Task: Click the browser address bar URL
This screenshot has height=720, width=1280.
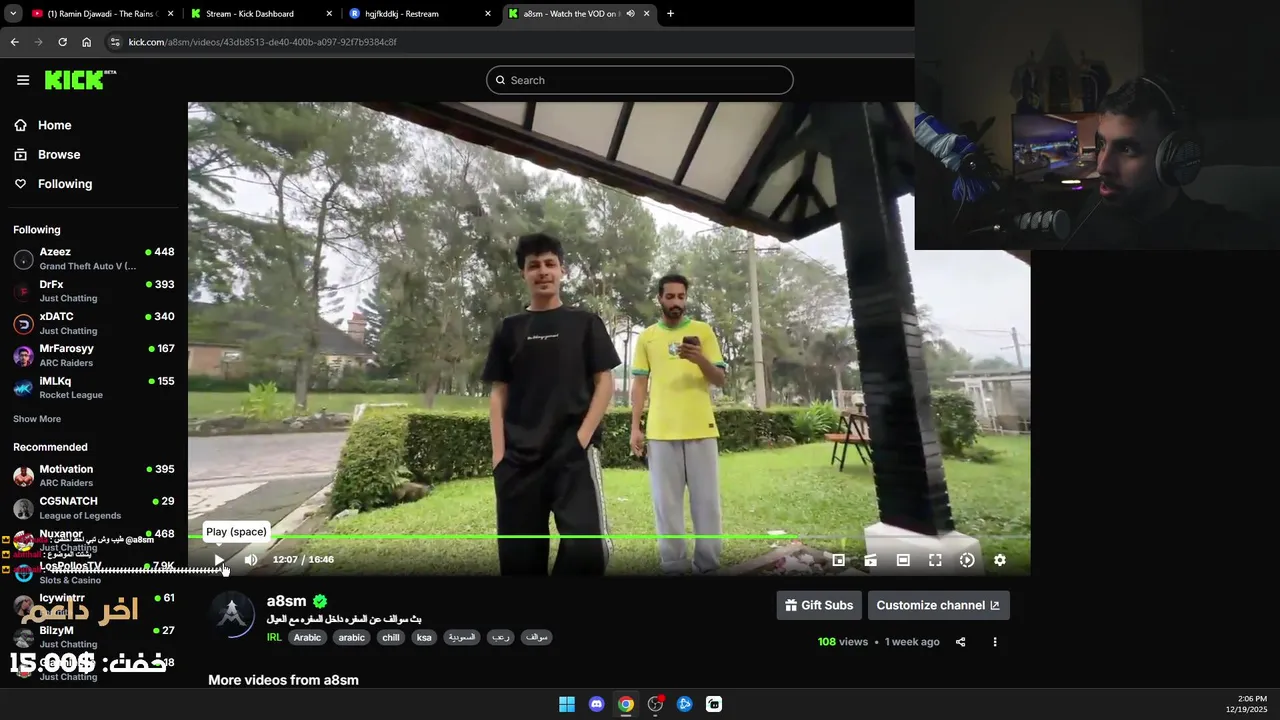Action: click(x=262, y=42)
